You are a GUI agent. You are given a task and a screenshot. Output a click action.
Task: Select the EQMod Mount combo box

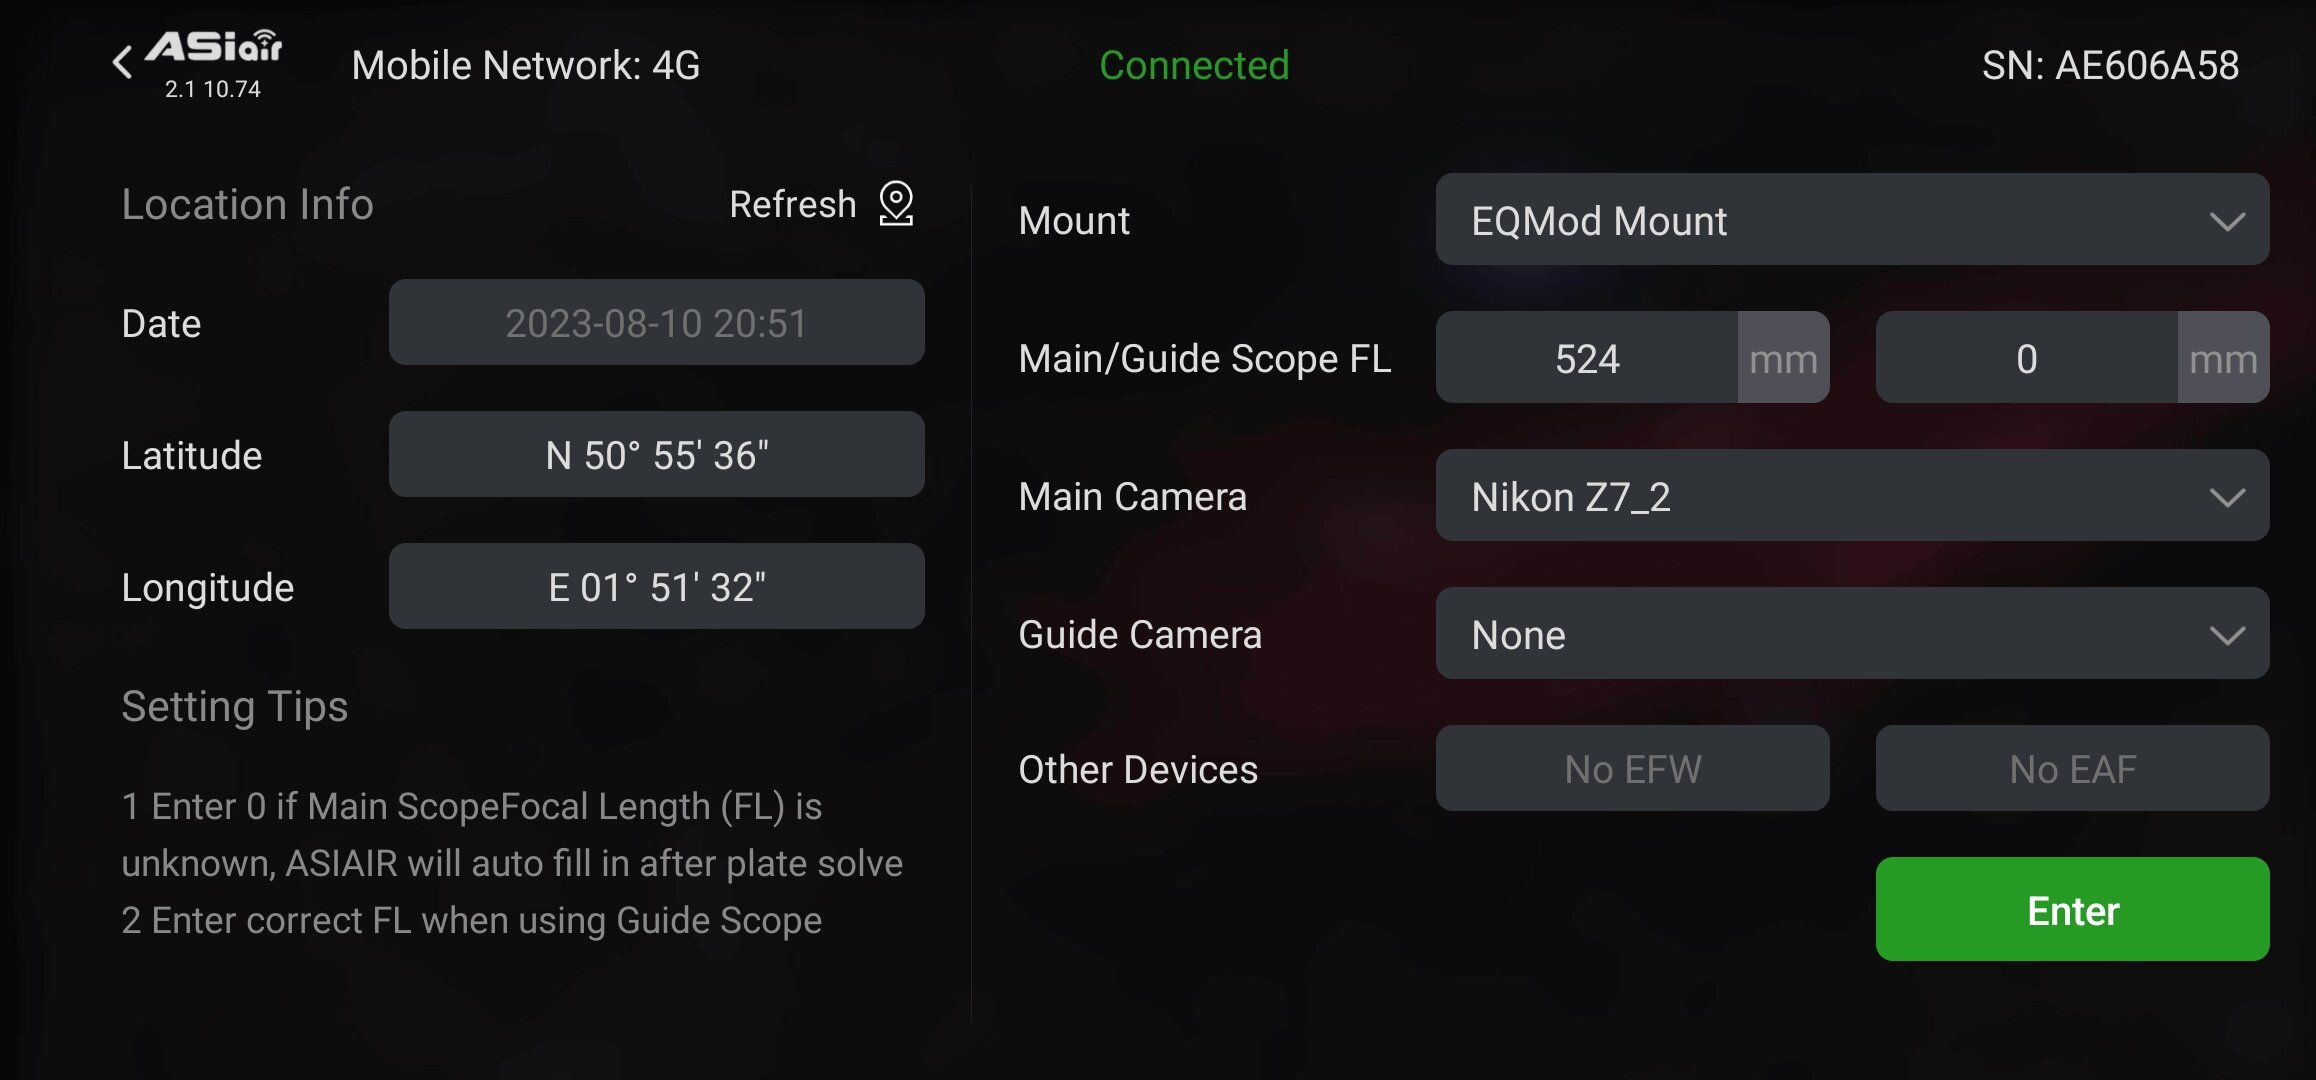point(1820,220)
